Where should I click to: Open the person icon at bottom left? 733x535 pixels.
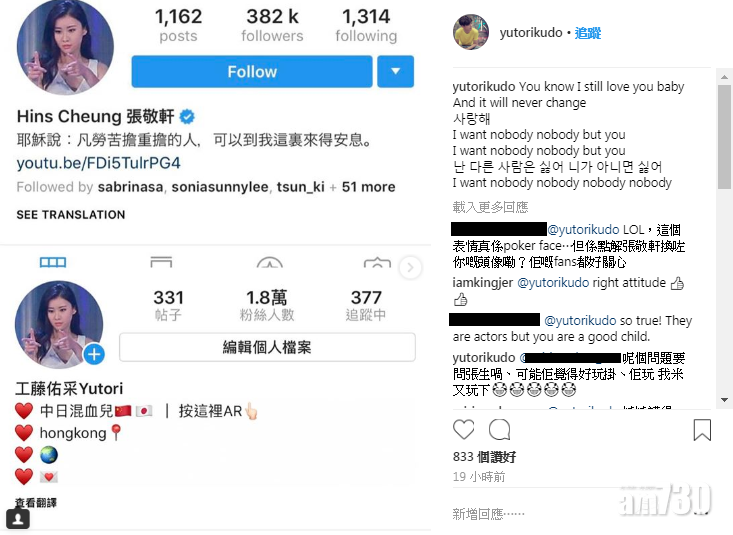tap(18, 519)
